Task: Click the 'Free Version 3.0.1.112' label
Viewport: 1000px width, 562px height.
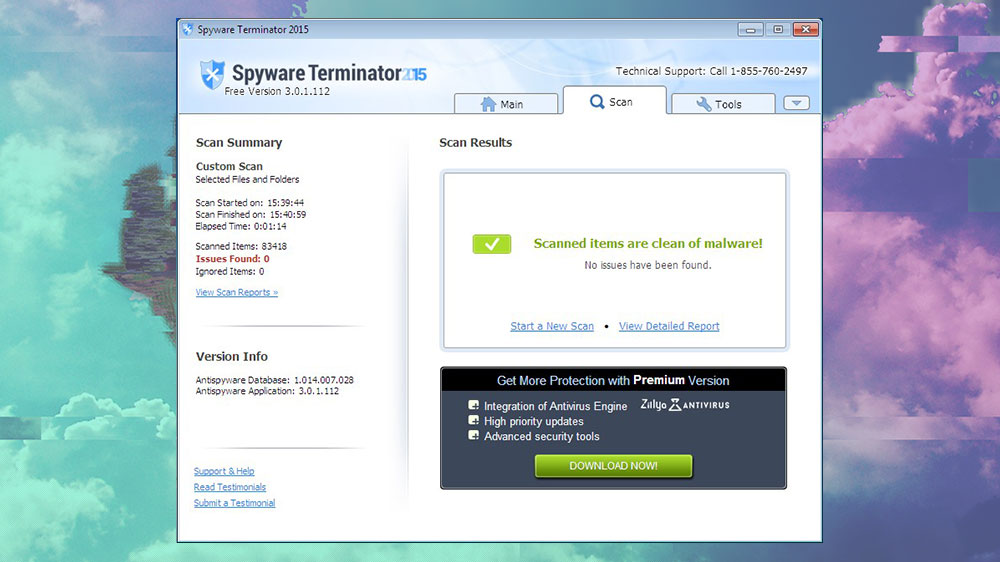Action: tap(277, 91)
